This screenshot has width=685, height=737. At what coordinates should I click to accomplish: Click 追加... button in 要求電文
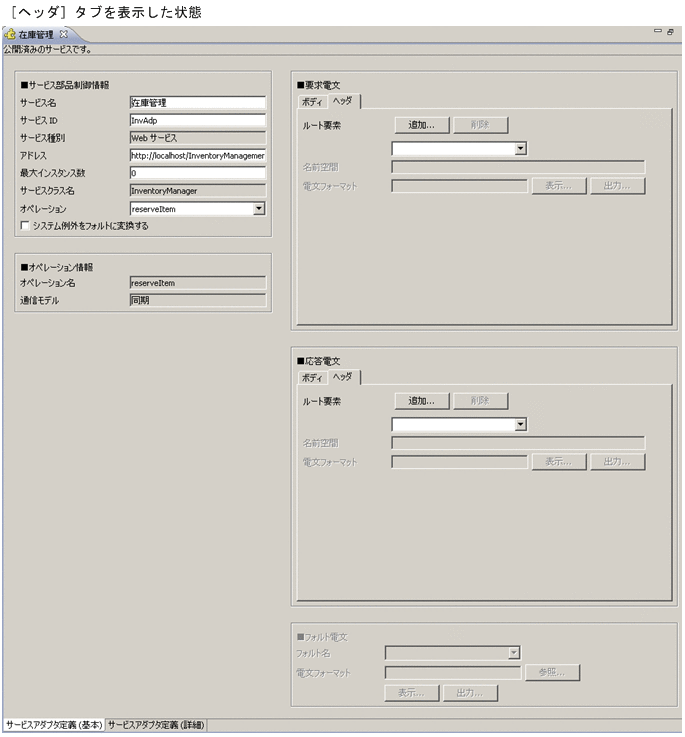422,125
